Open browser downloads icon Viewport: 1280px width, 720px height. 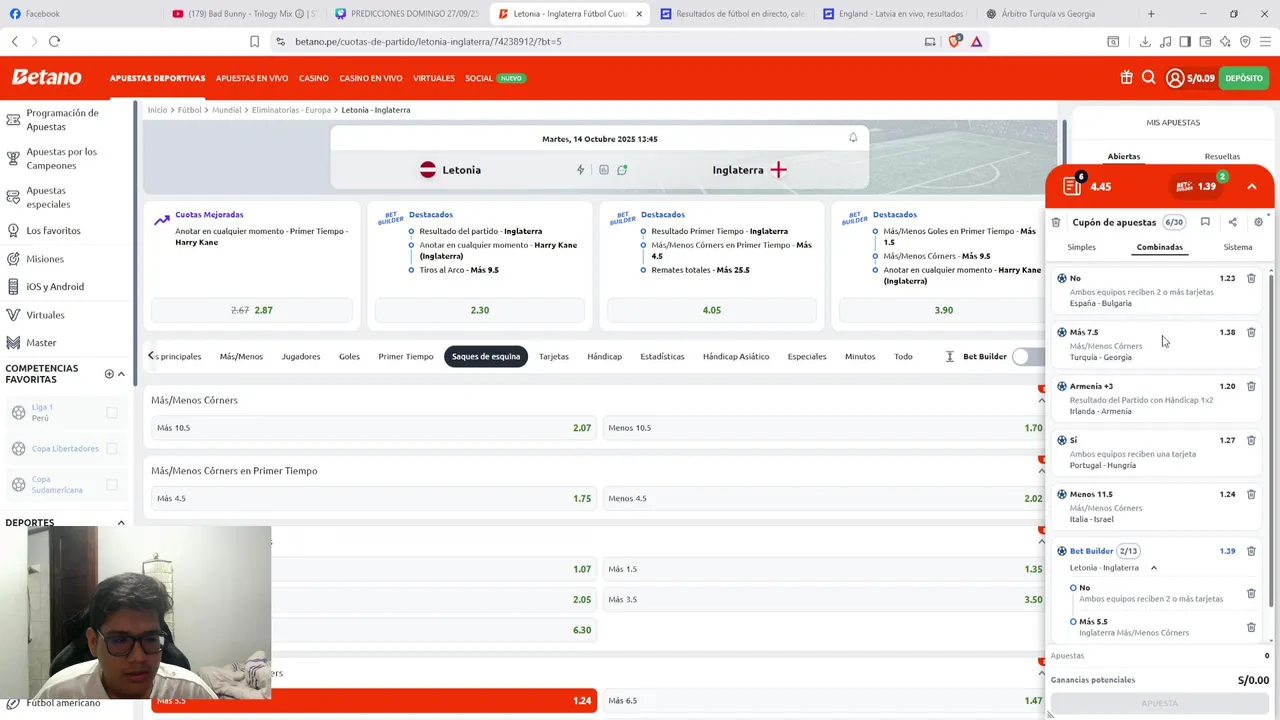click(1145, 41)
